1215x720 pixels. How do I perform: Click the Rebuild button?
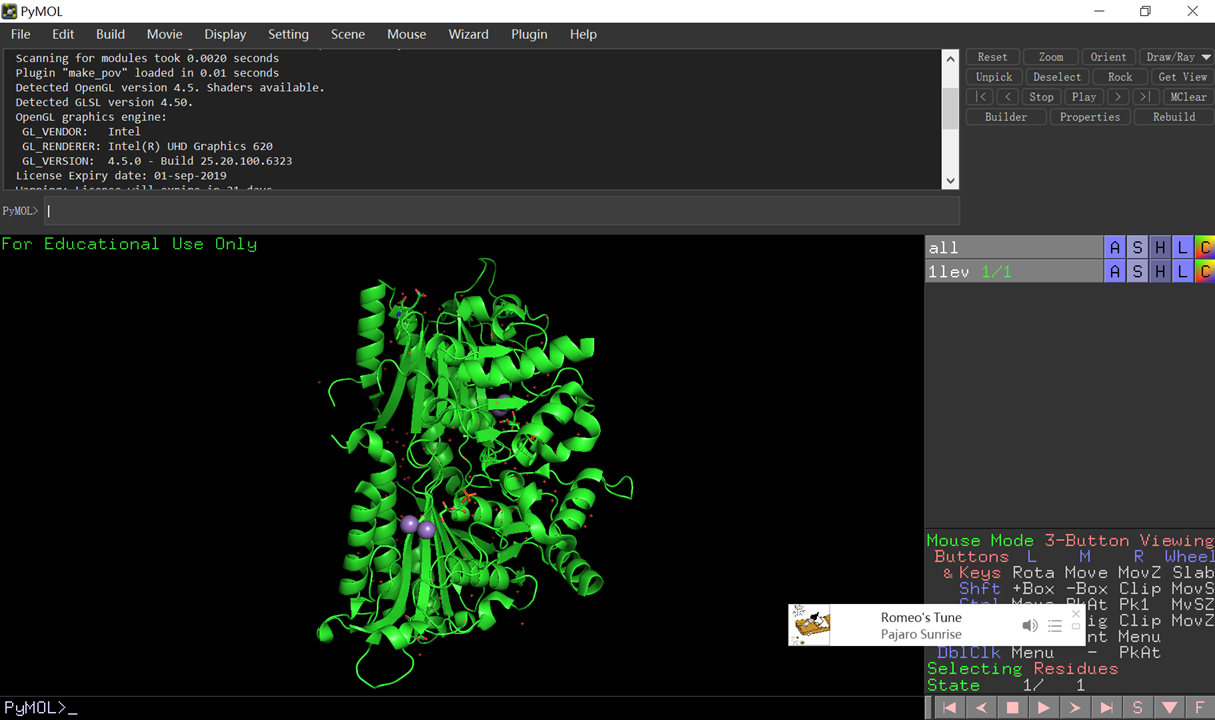[1174, 117]
